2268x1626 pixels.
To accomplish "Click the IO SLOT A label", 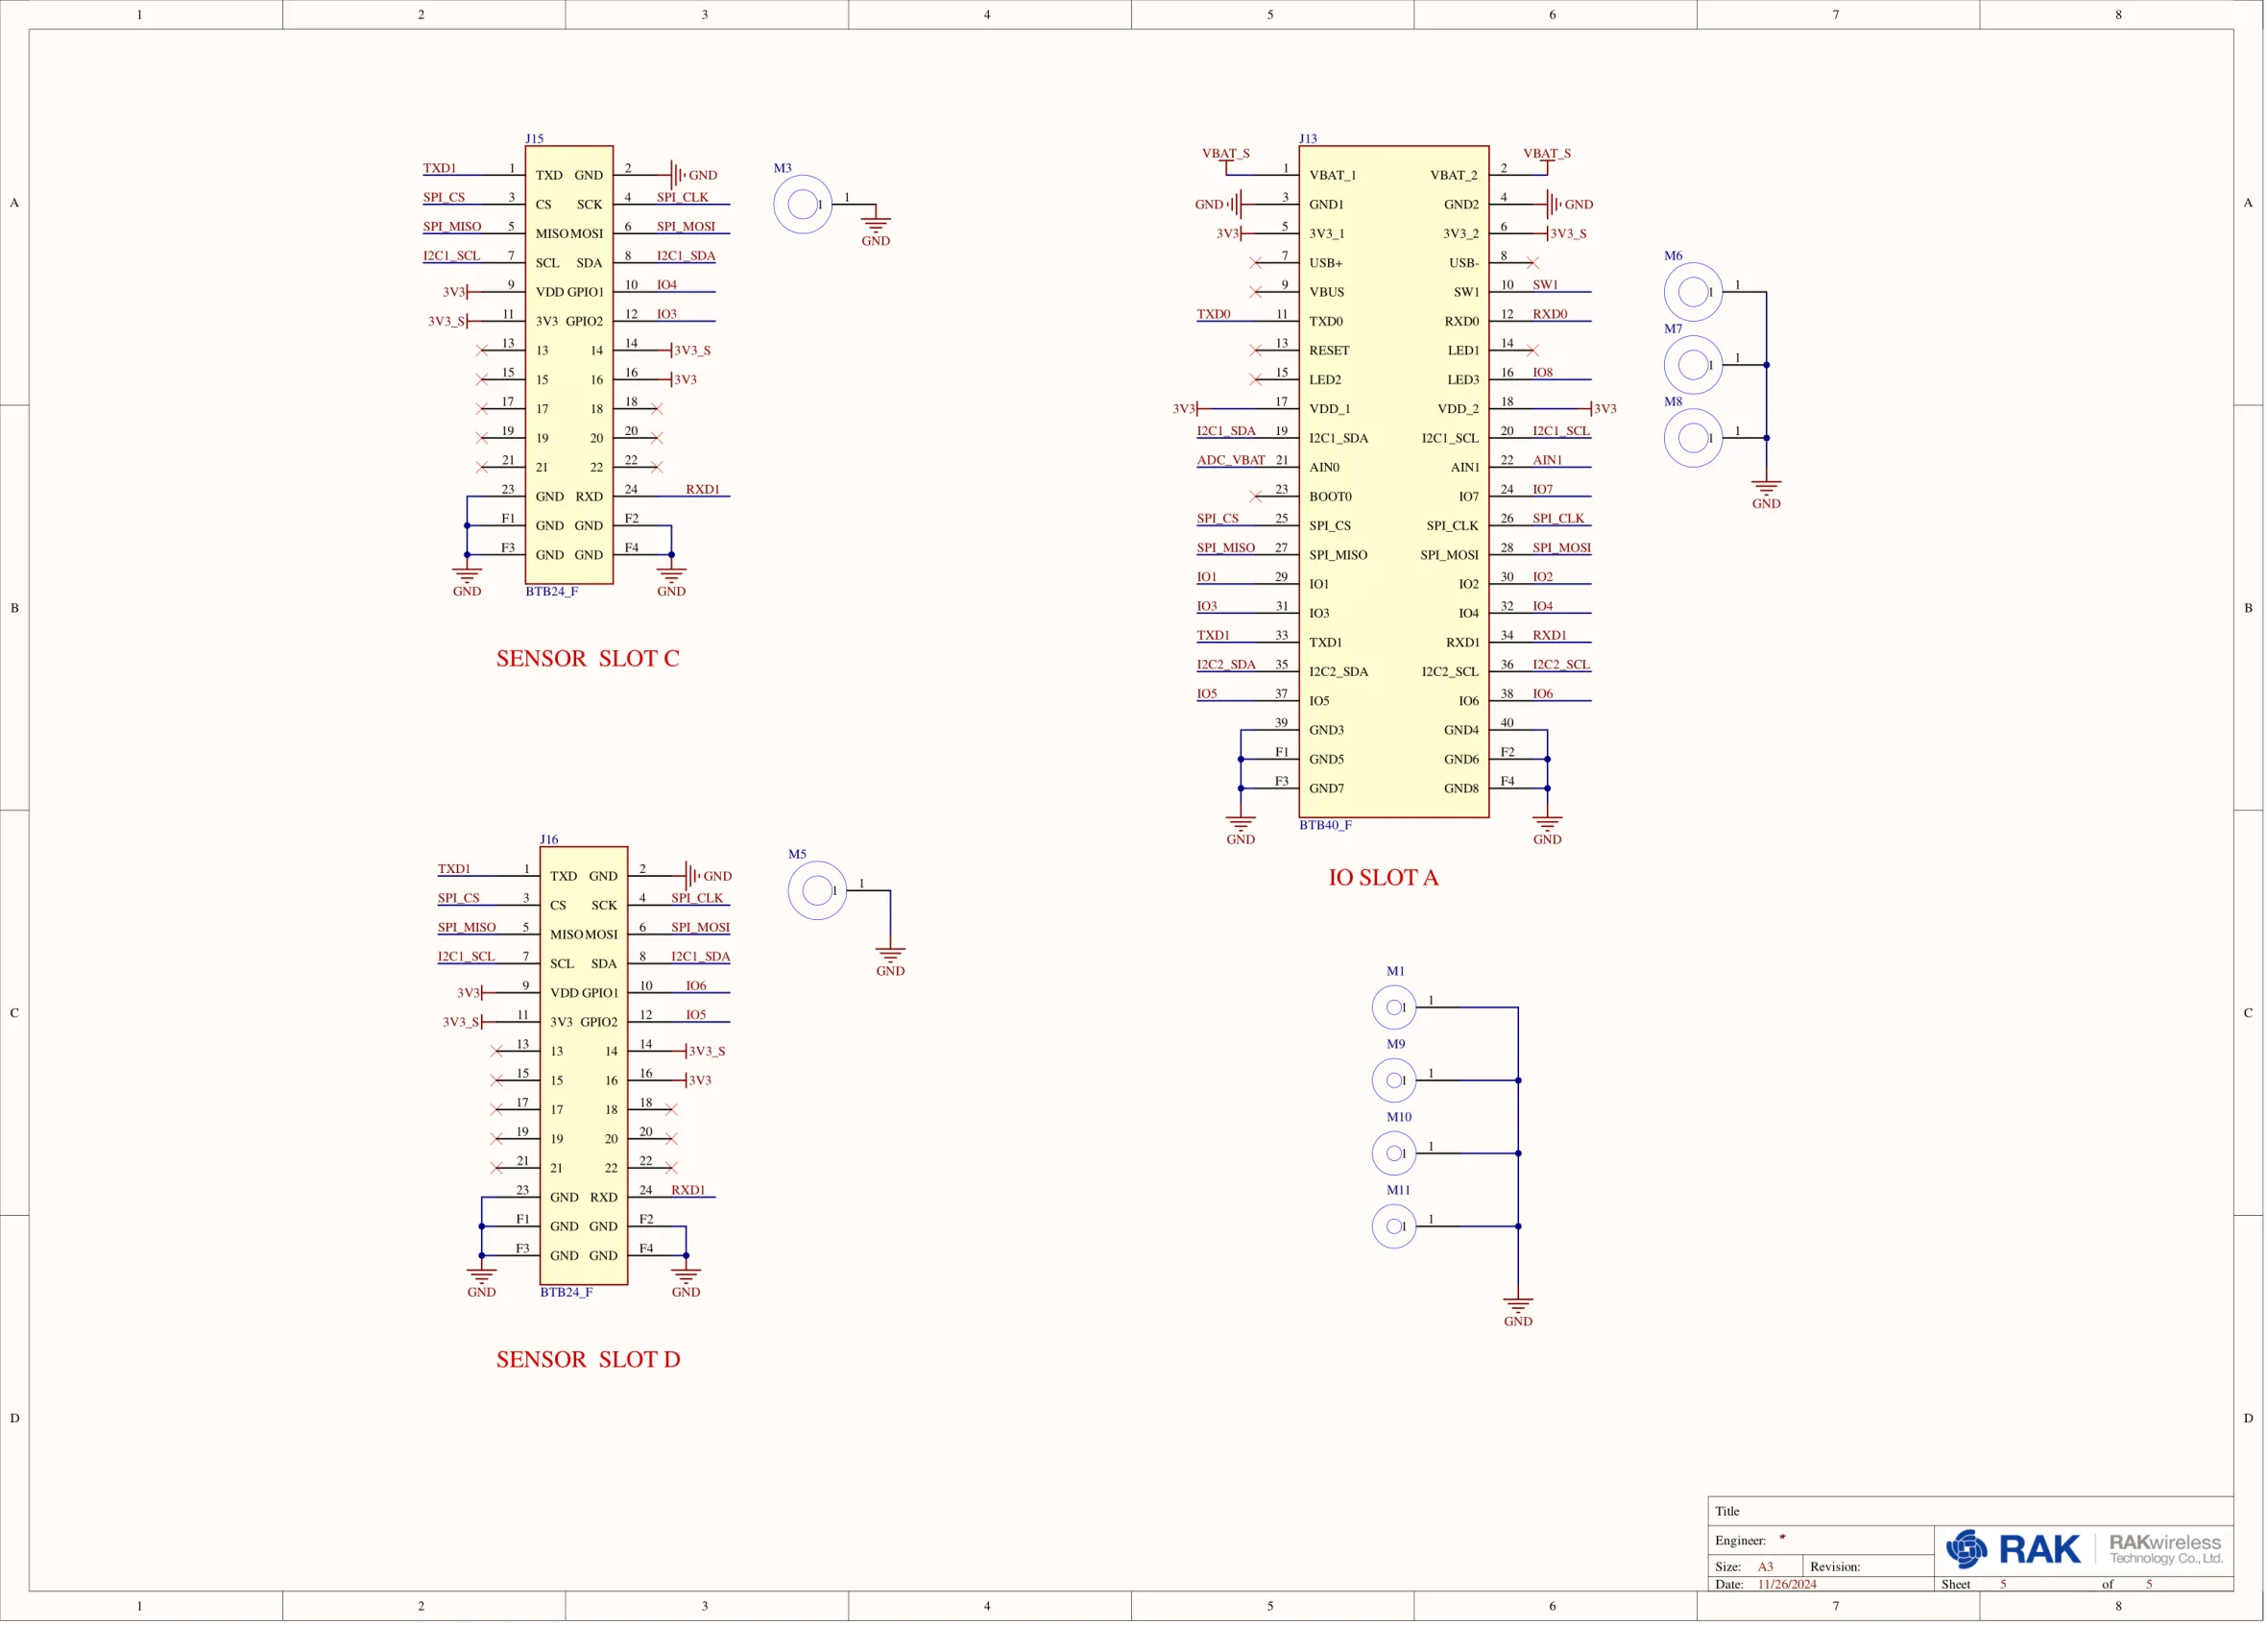I will coord(1383,877).
